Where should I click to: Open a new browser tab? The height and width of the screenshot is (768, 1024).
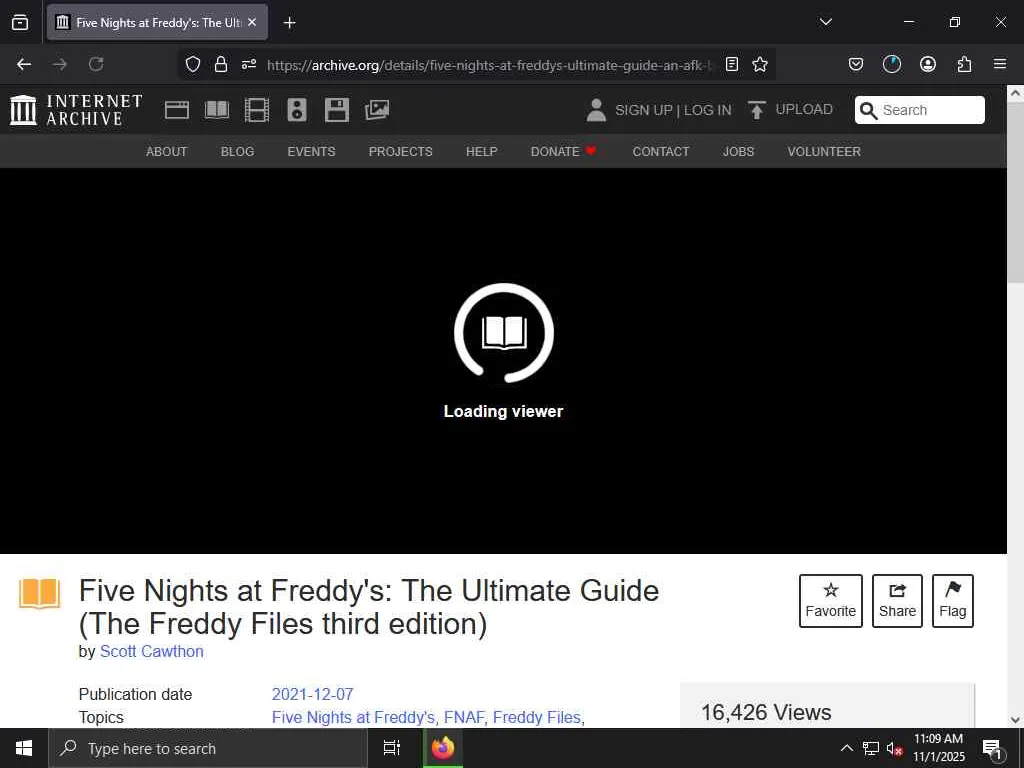(x=289, y=23)
